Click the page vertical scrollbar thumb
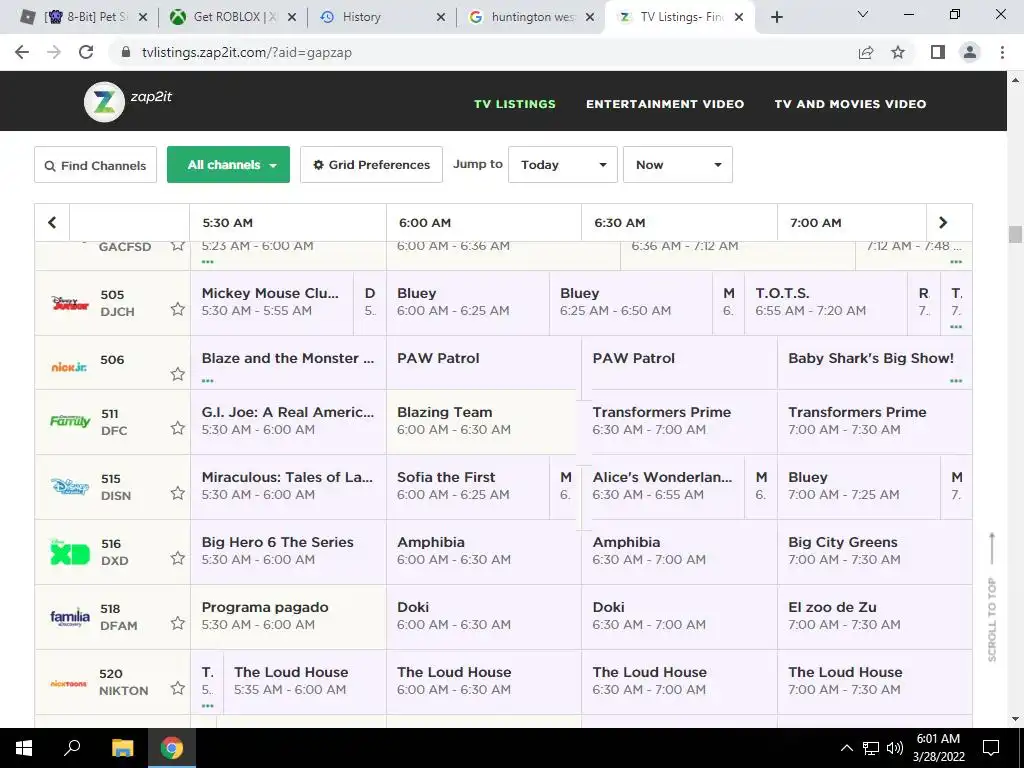 point(1015,234)
